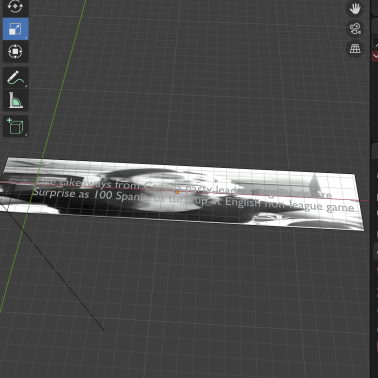Pick the Add Cube tool
This screenshot has width=378, height=378.
15,126
